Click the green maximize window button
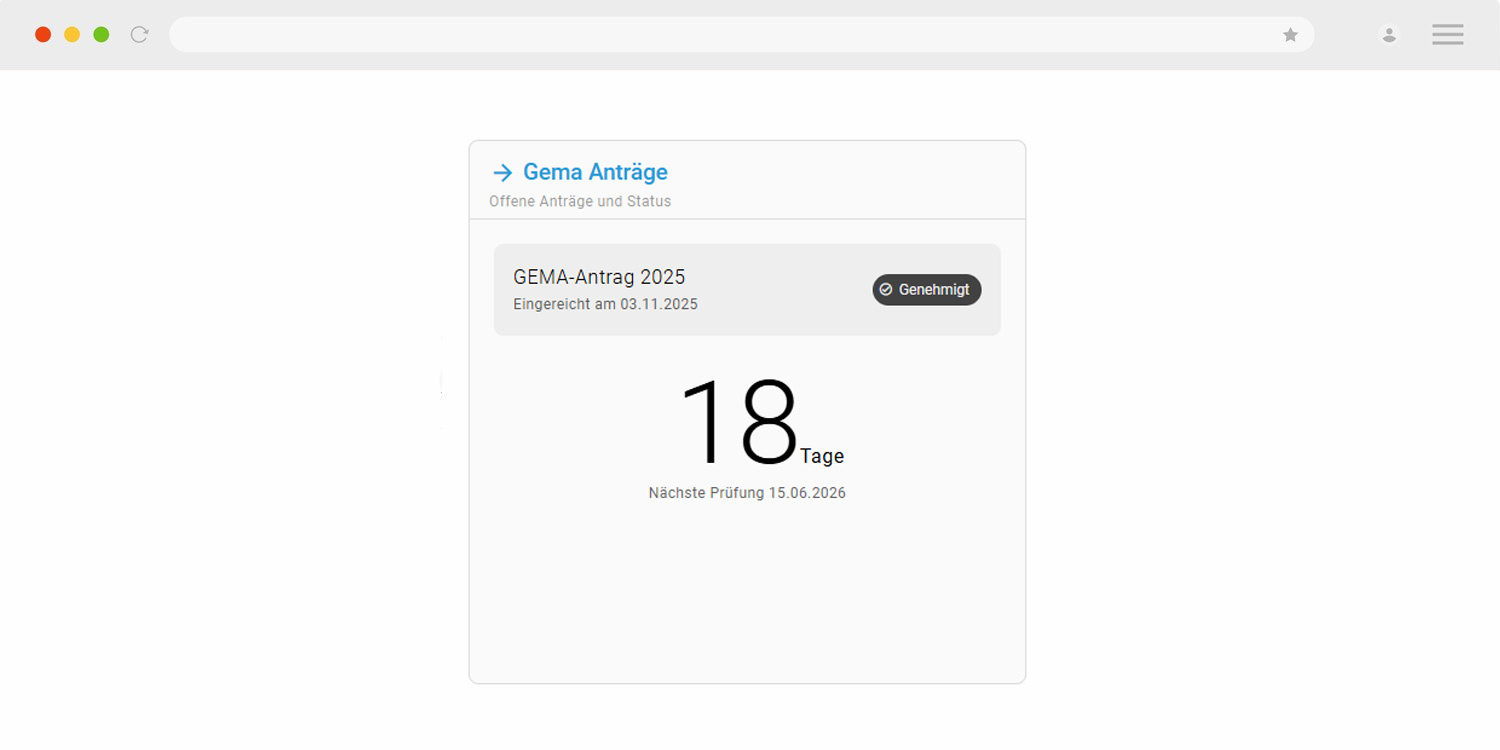The width and height of the screenshot is (1500, 750). [101, 35]
